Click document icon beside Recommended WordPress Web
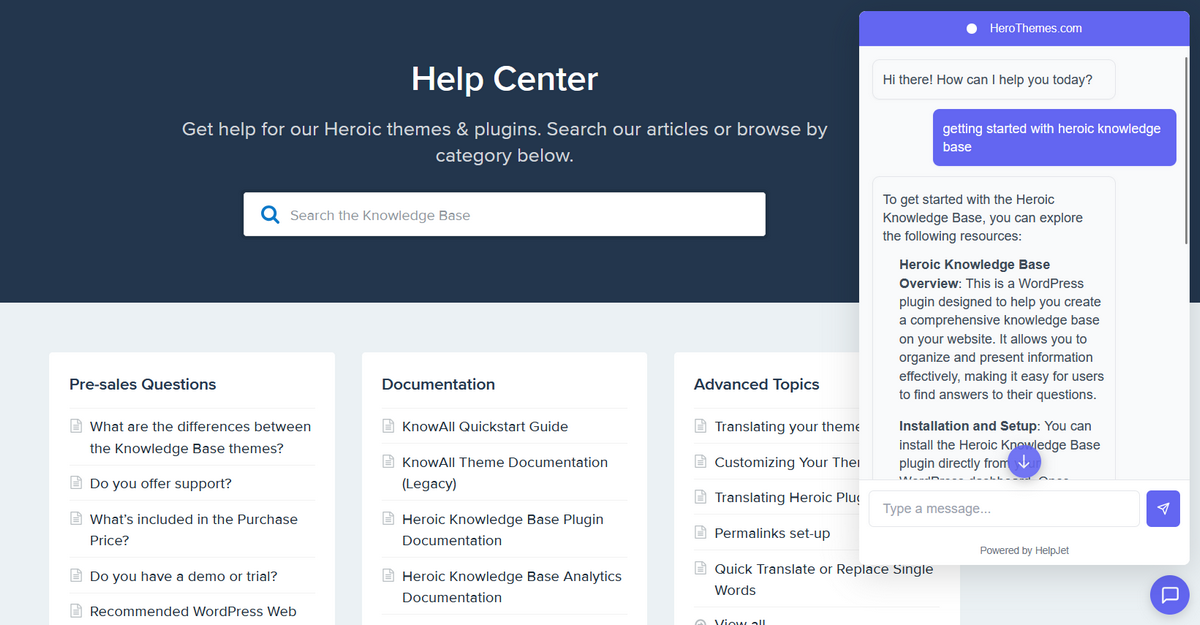The height and width of the screenshot is (625, 1200). 76,611
